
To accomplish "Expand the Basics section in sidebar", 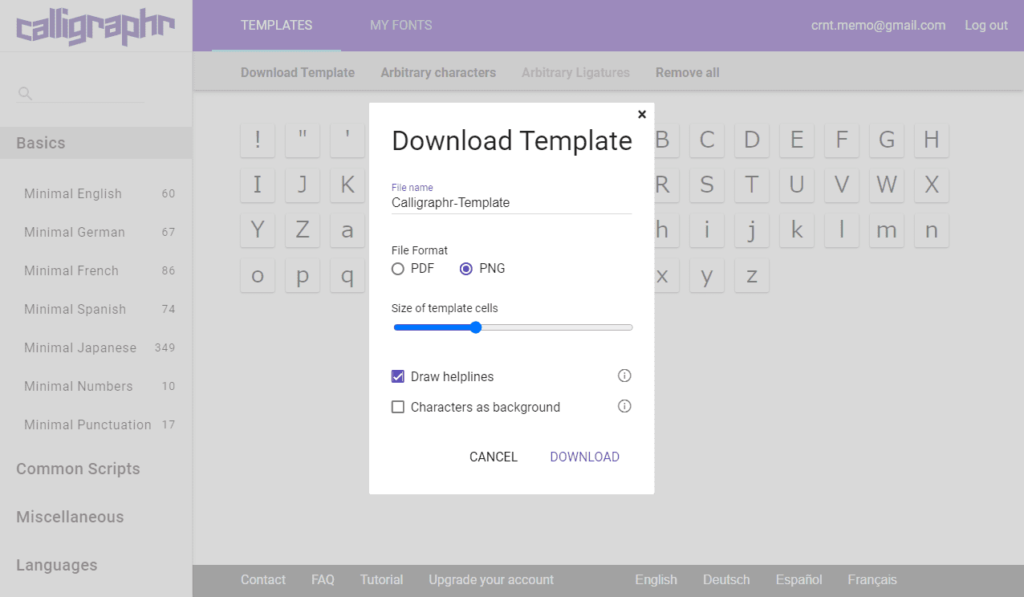I will 96,143.
